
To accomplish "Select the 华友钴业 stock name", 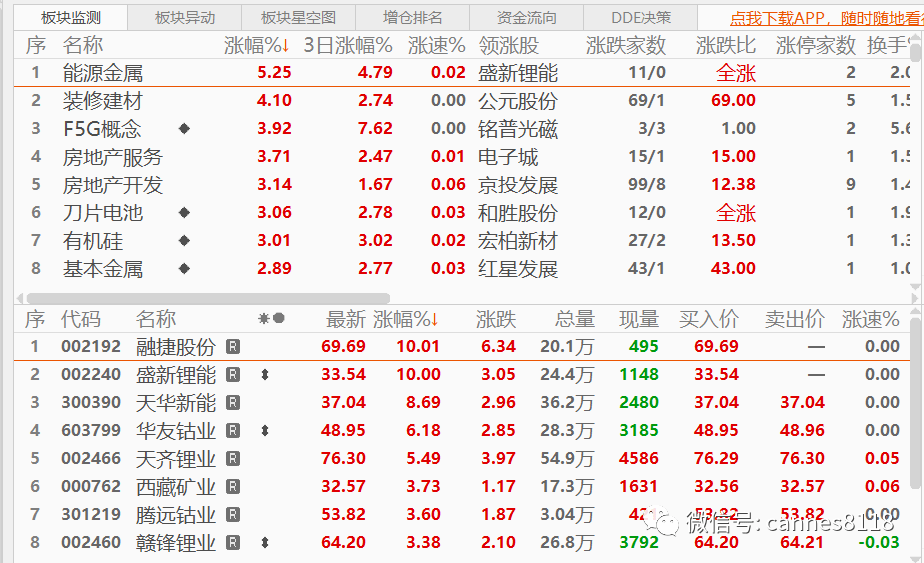I will [176, 431].
